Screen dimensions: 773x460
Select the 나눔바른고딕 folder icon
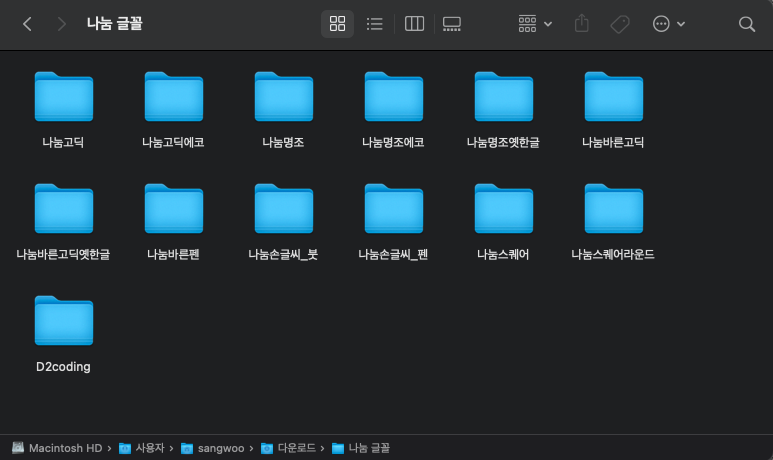tap(613, 96)
